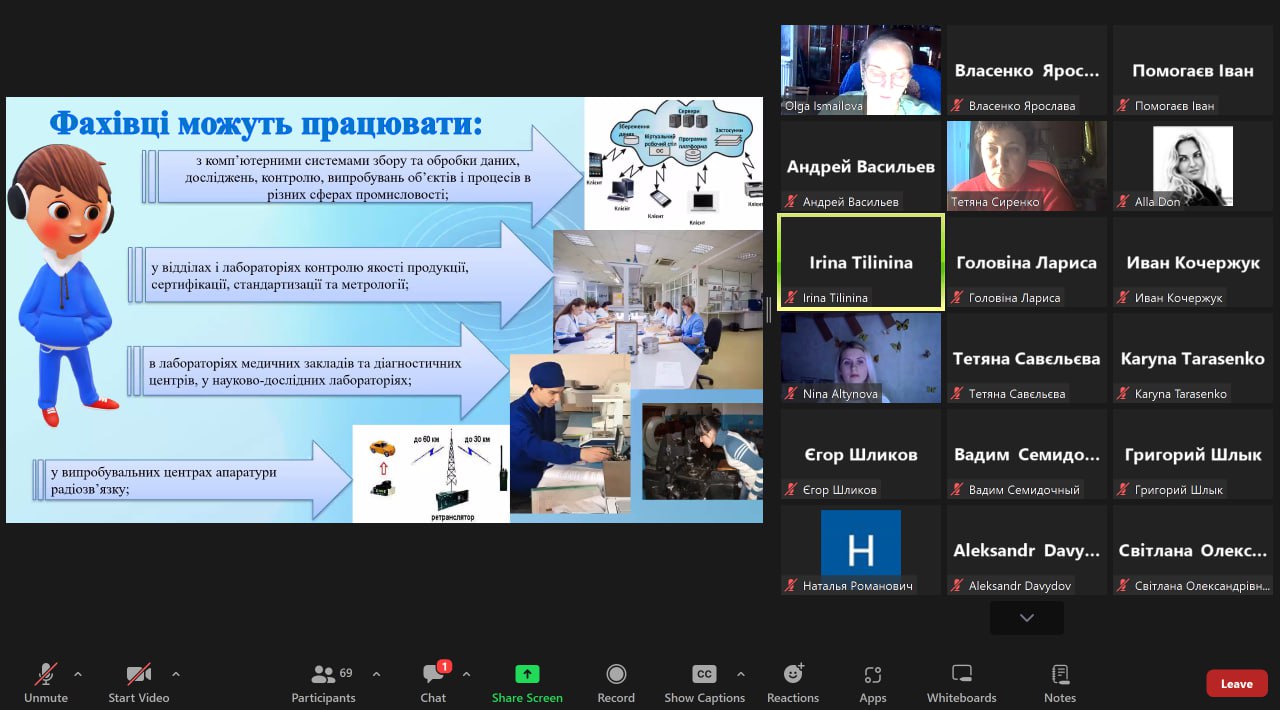Viewport: 1280px width, 710px height.
Task: Select the Світлана Олександрівна participant tile
Action: click(x=1193, y=550)
